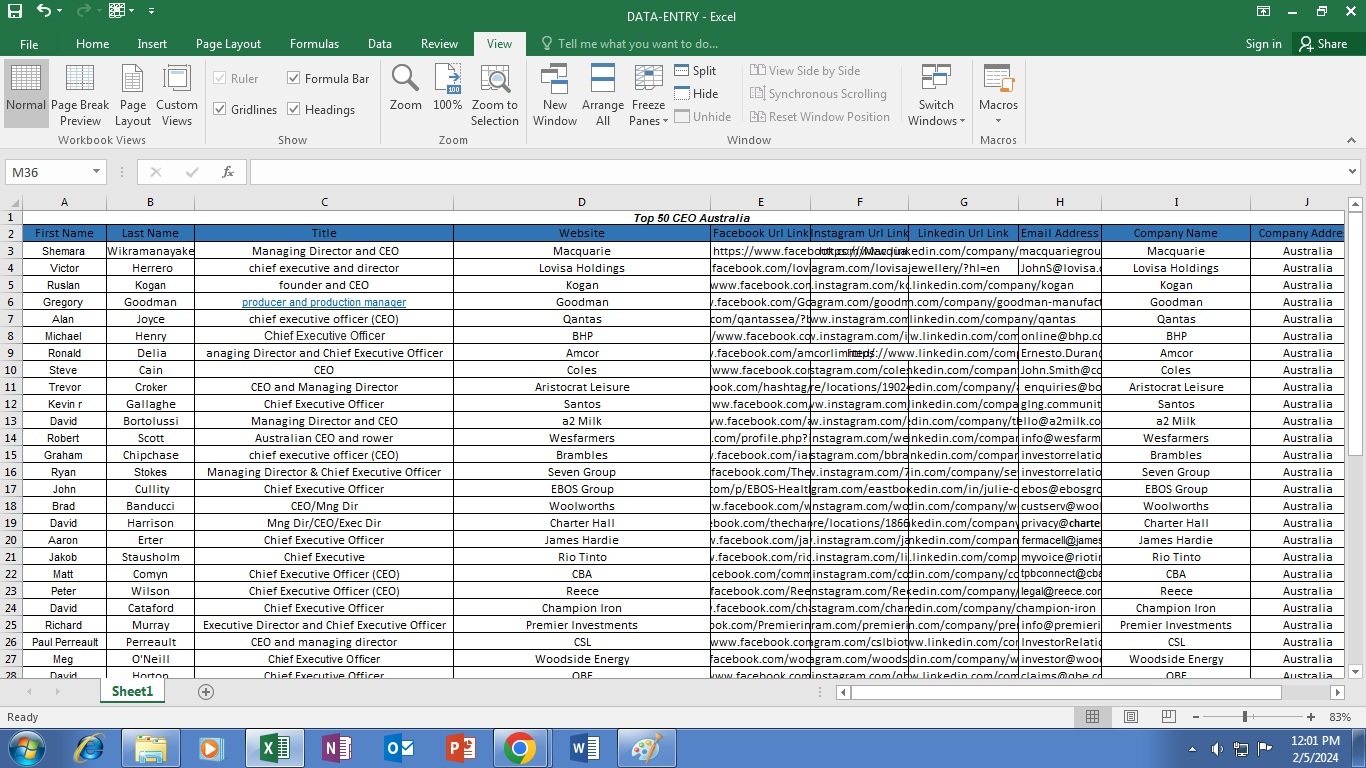Switch to Normal workbook view
The height and width of the screenshot is (768, 1366).
point(26,94)
